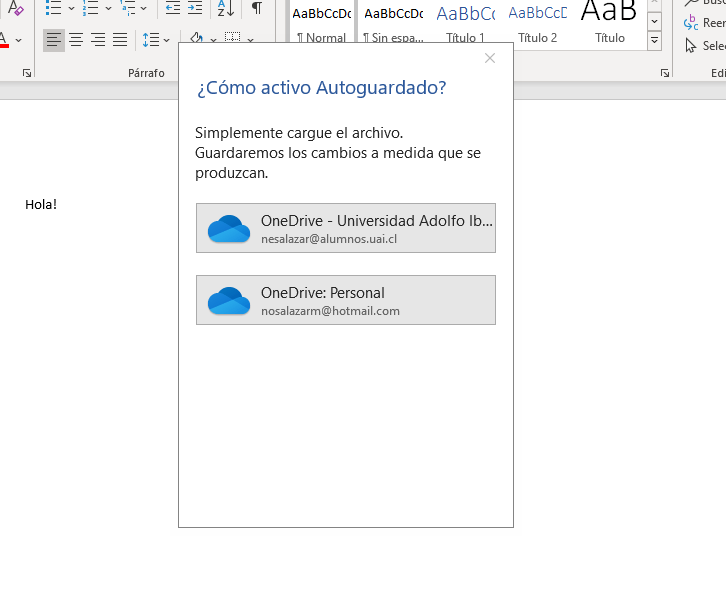Click the sort A-Z icon
The height and width of the screenshot is (590, 726).
[x=226, y=9]
